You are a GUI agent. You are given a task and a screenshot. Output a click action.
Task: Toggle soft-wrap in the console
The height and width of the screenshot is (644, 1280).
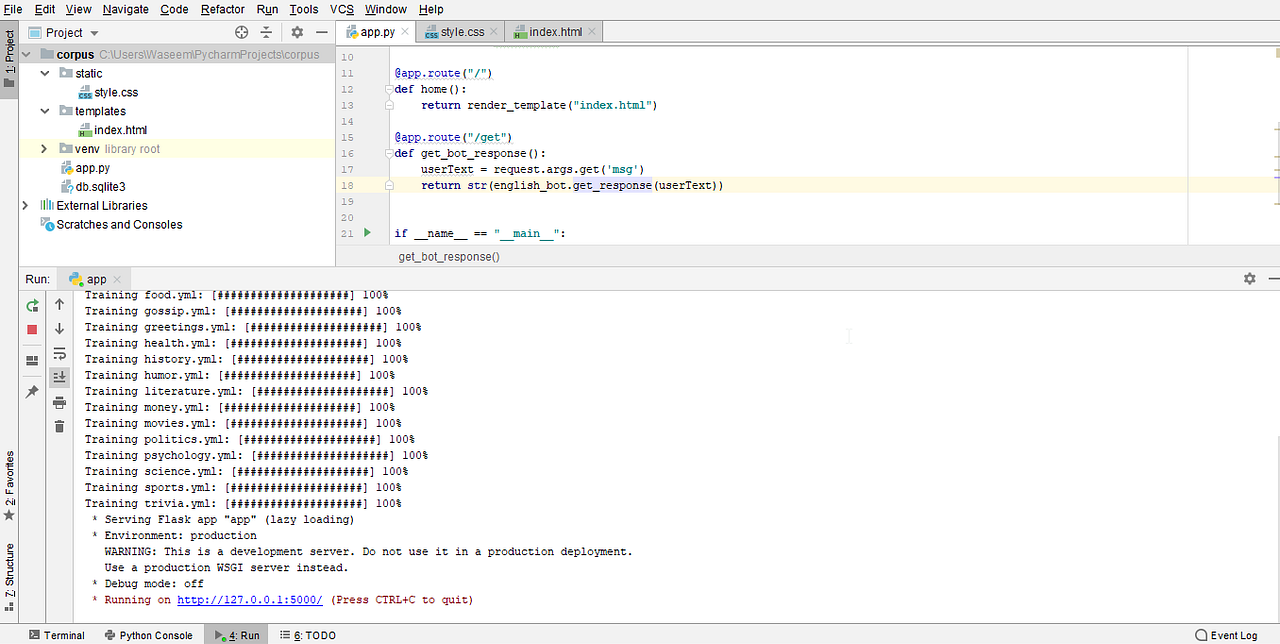point(59,352)
